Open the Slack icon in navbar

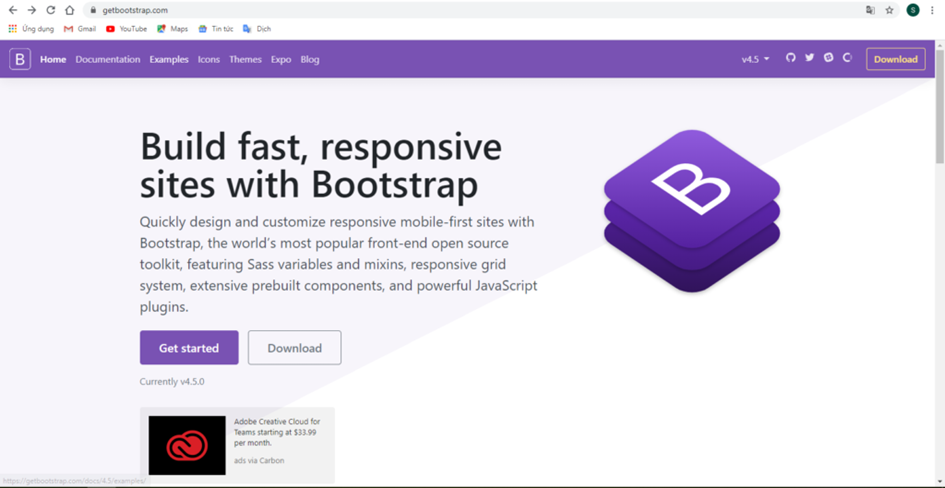pyautogui.click(x=829, y=58)
